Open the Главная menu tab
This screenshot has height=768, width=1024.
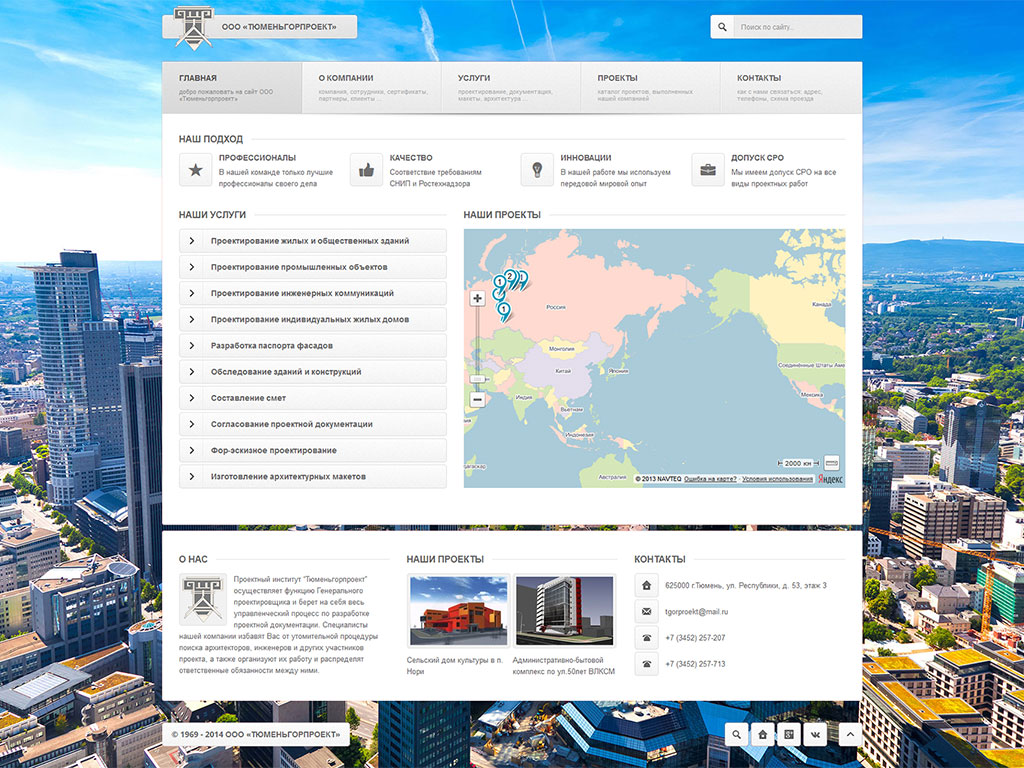pos(232,88)
